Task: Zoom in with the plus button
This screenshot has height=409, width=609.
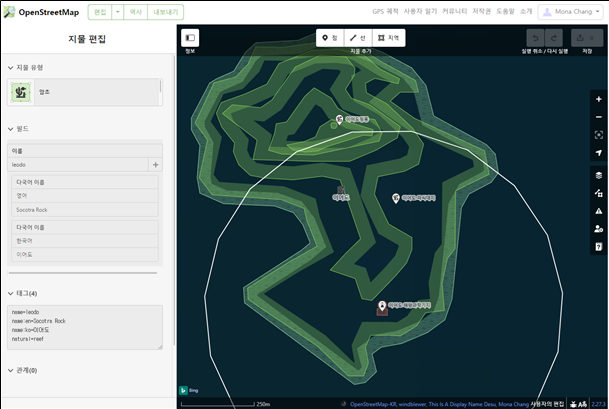Action: [x=599, y=99]
